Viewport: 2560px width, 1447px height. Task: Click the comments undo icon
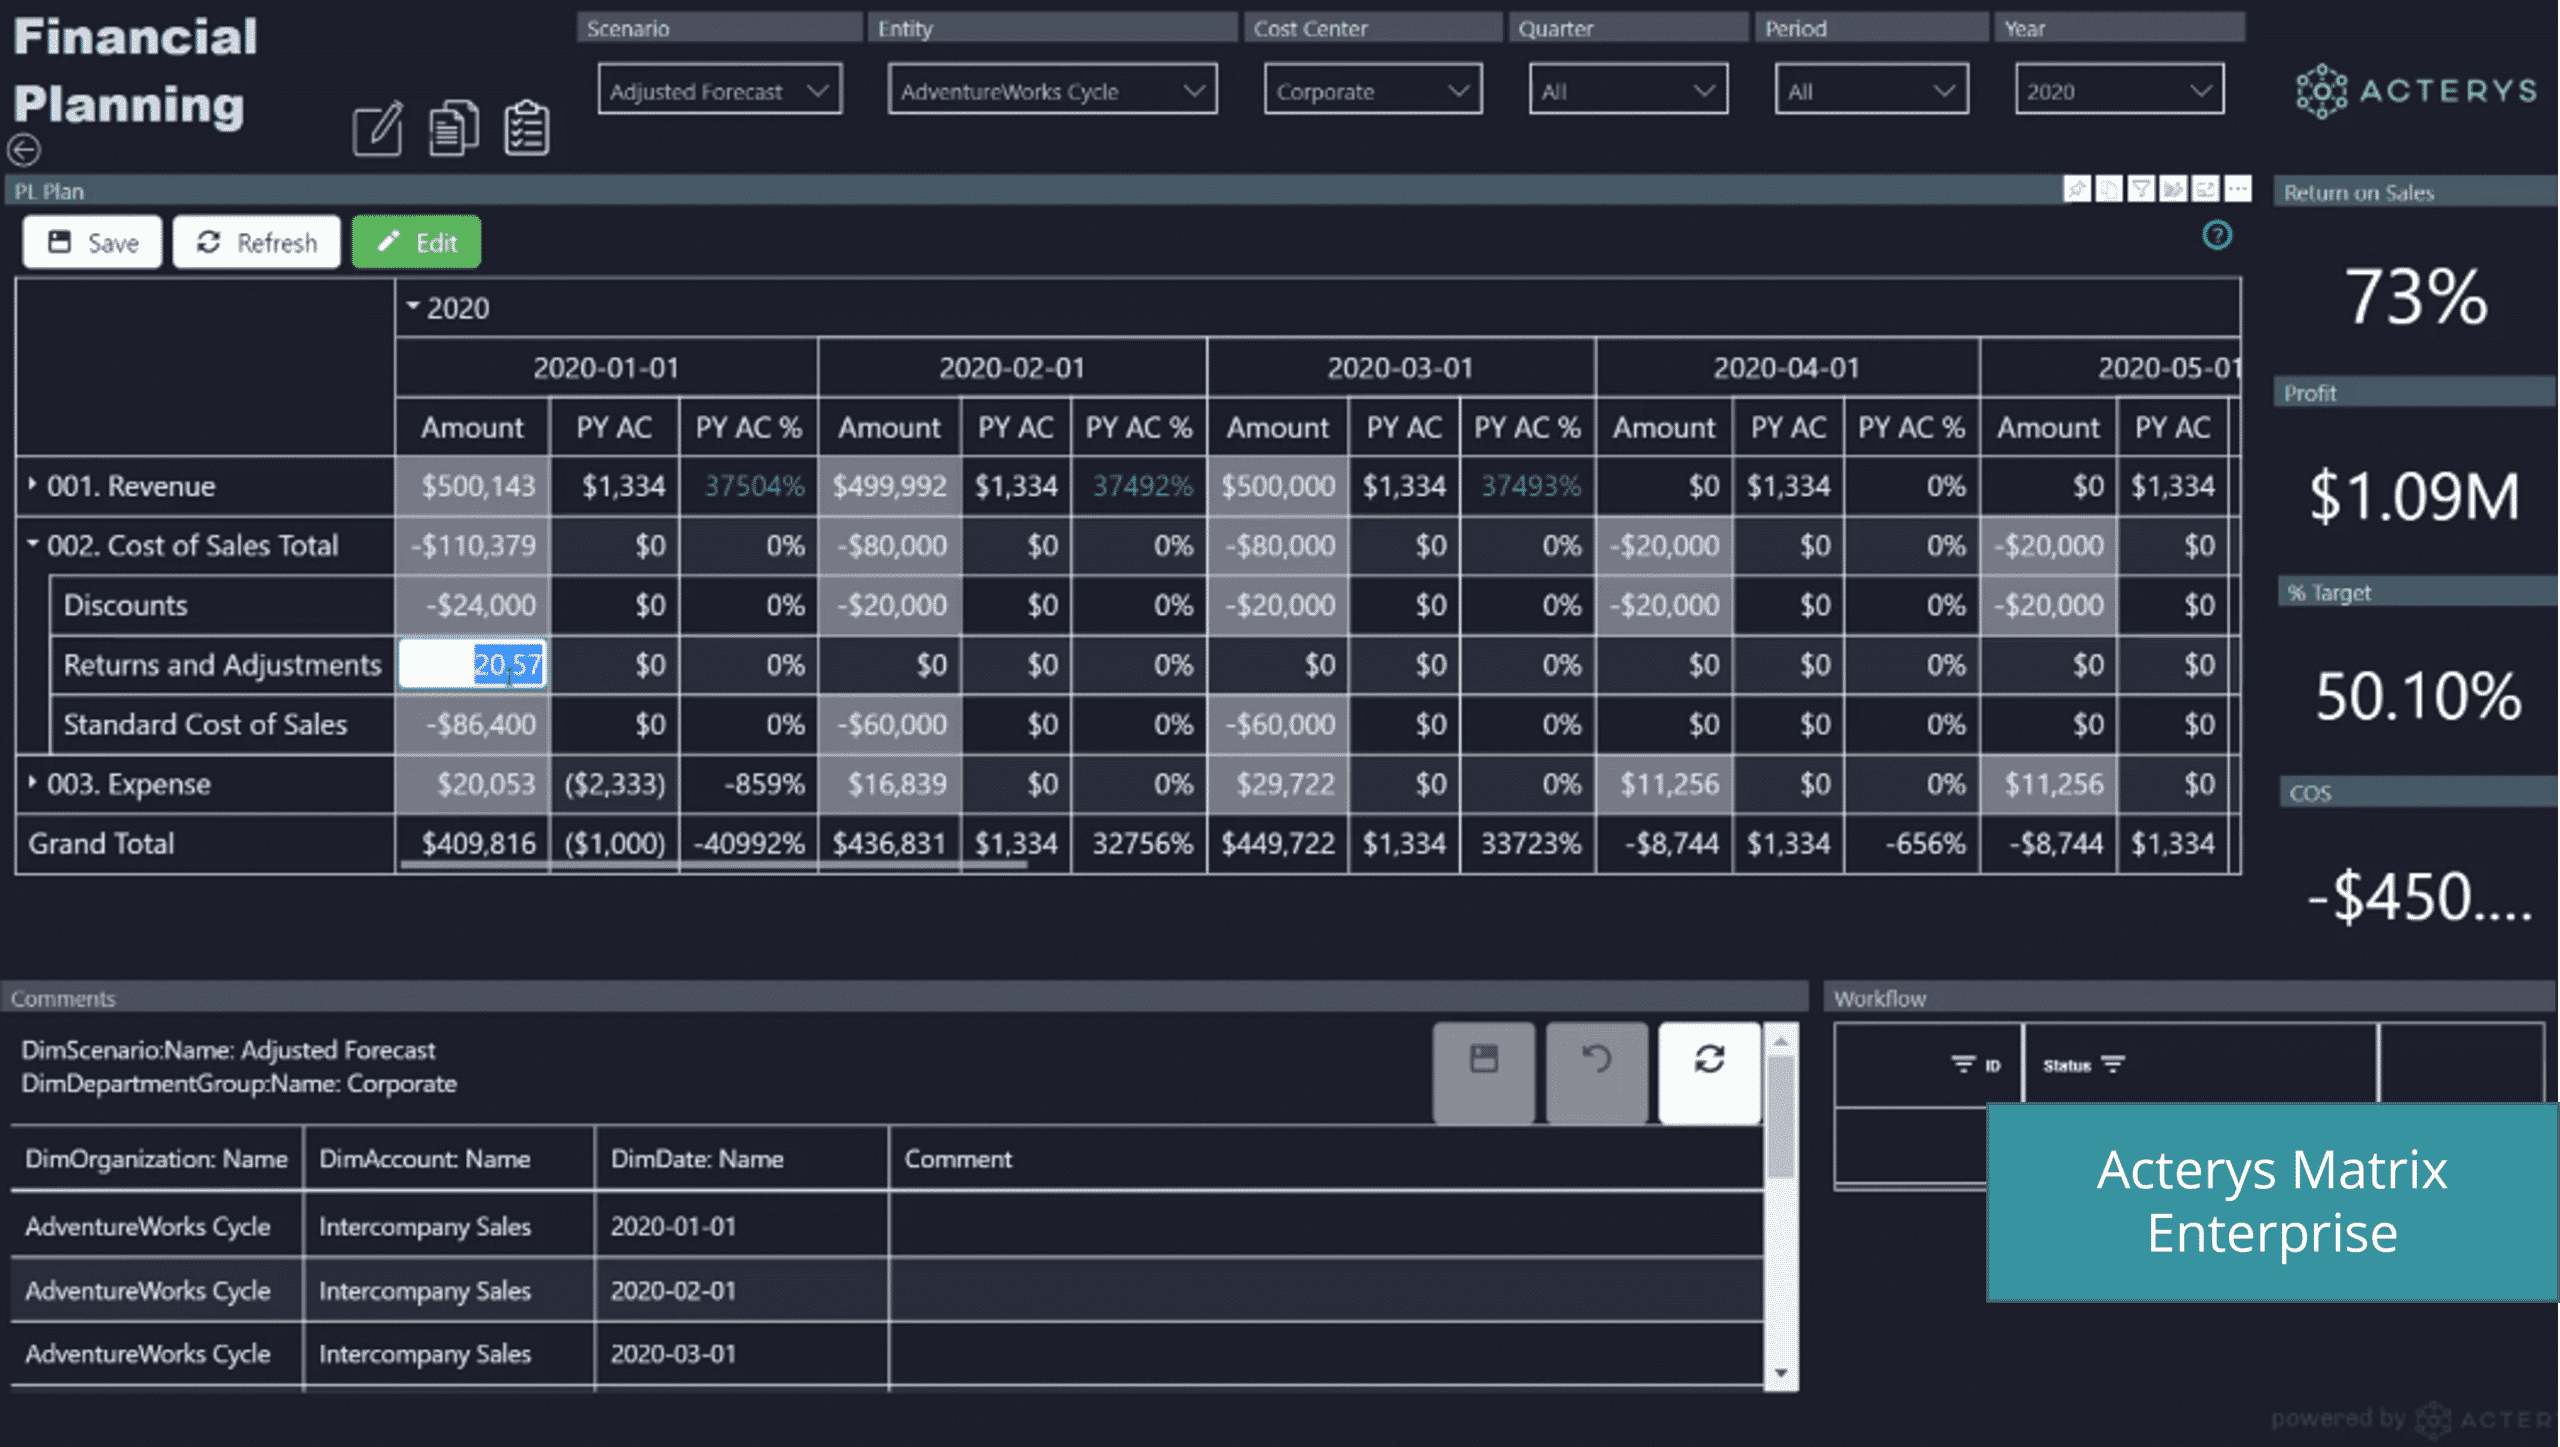click(1597, 1071)
